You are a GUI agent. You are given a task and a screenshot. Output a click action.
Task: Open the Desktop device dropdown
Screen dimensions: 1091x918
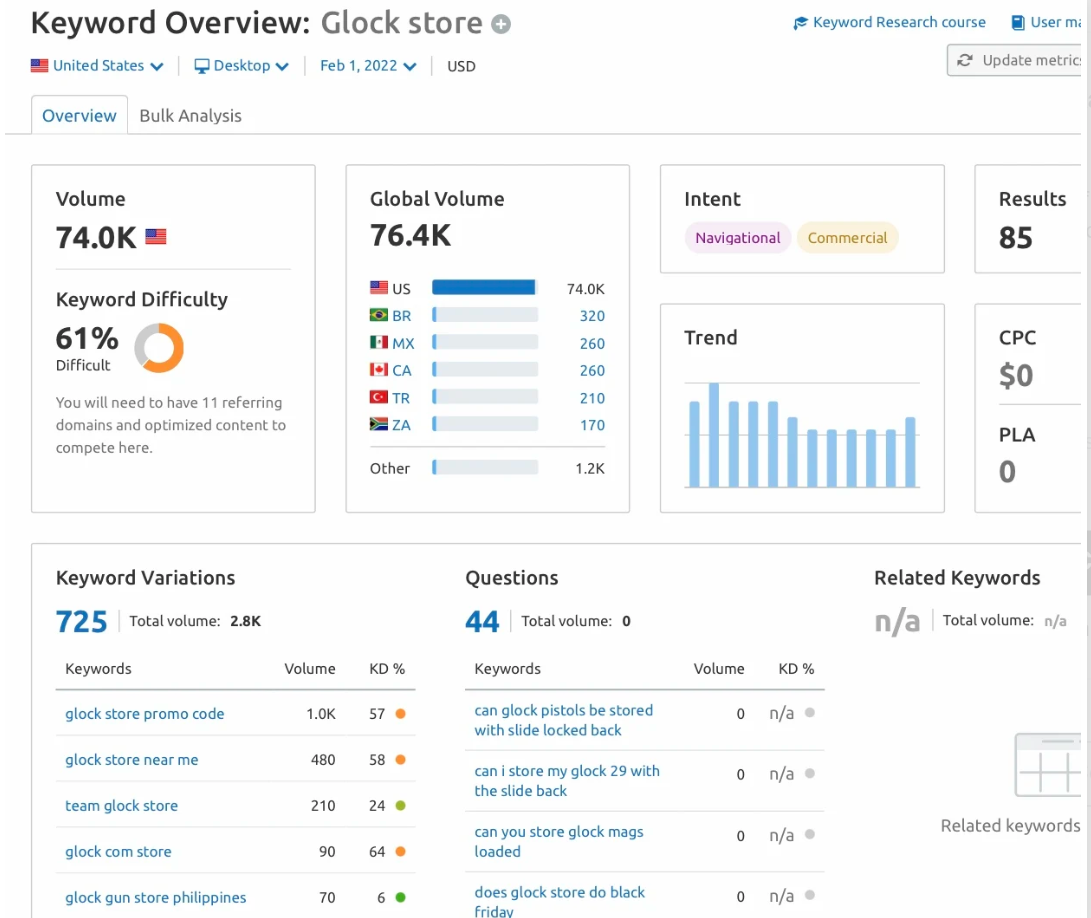tap(241, 65)
